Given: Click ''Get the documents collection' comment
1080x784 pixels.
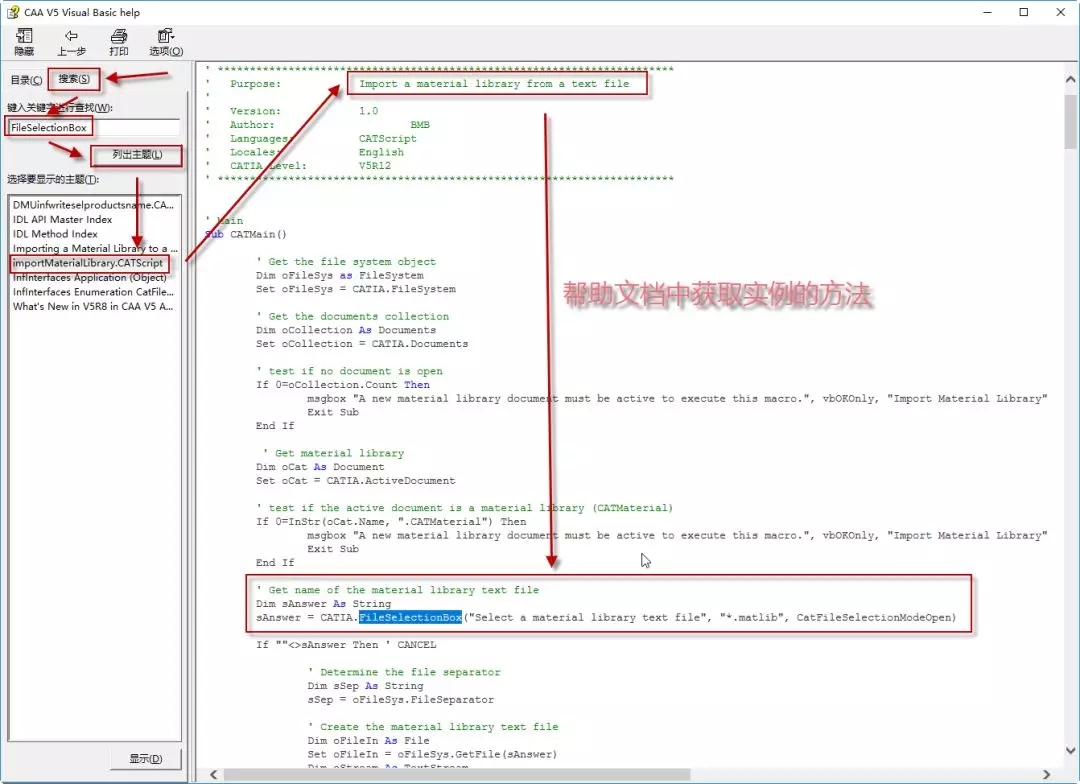Looking at the screenshot, I should [x=352, y=316].
